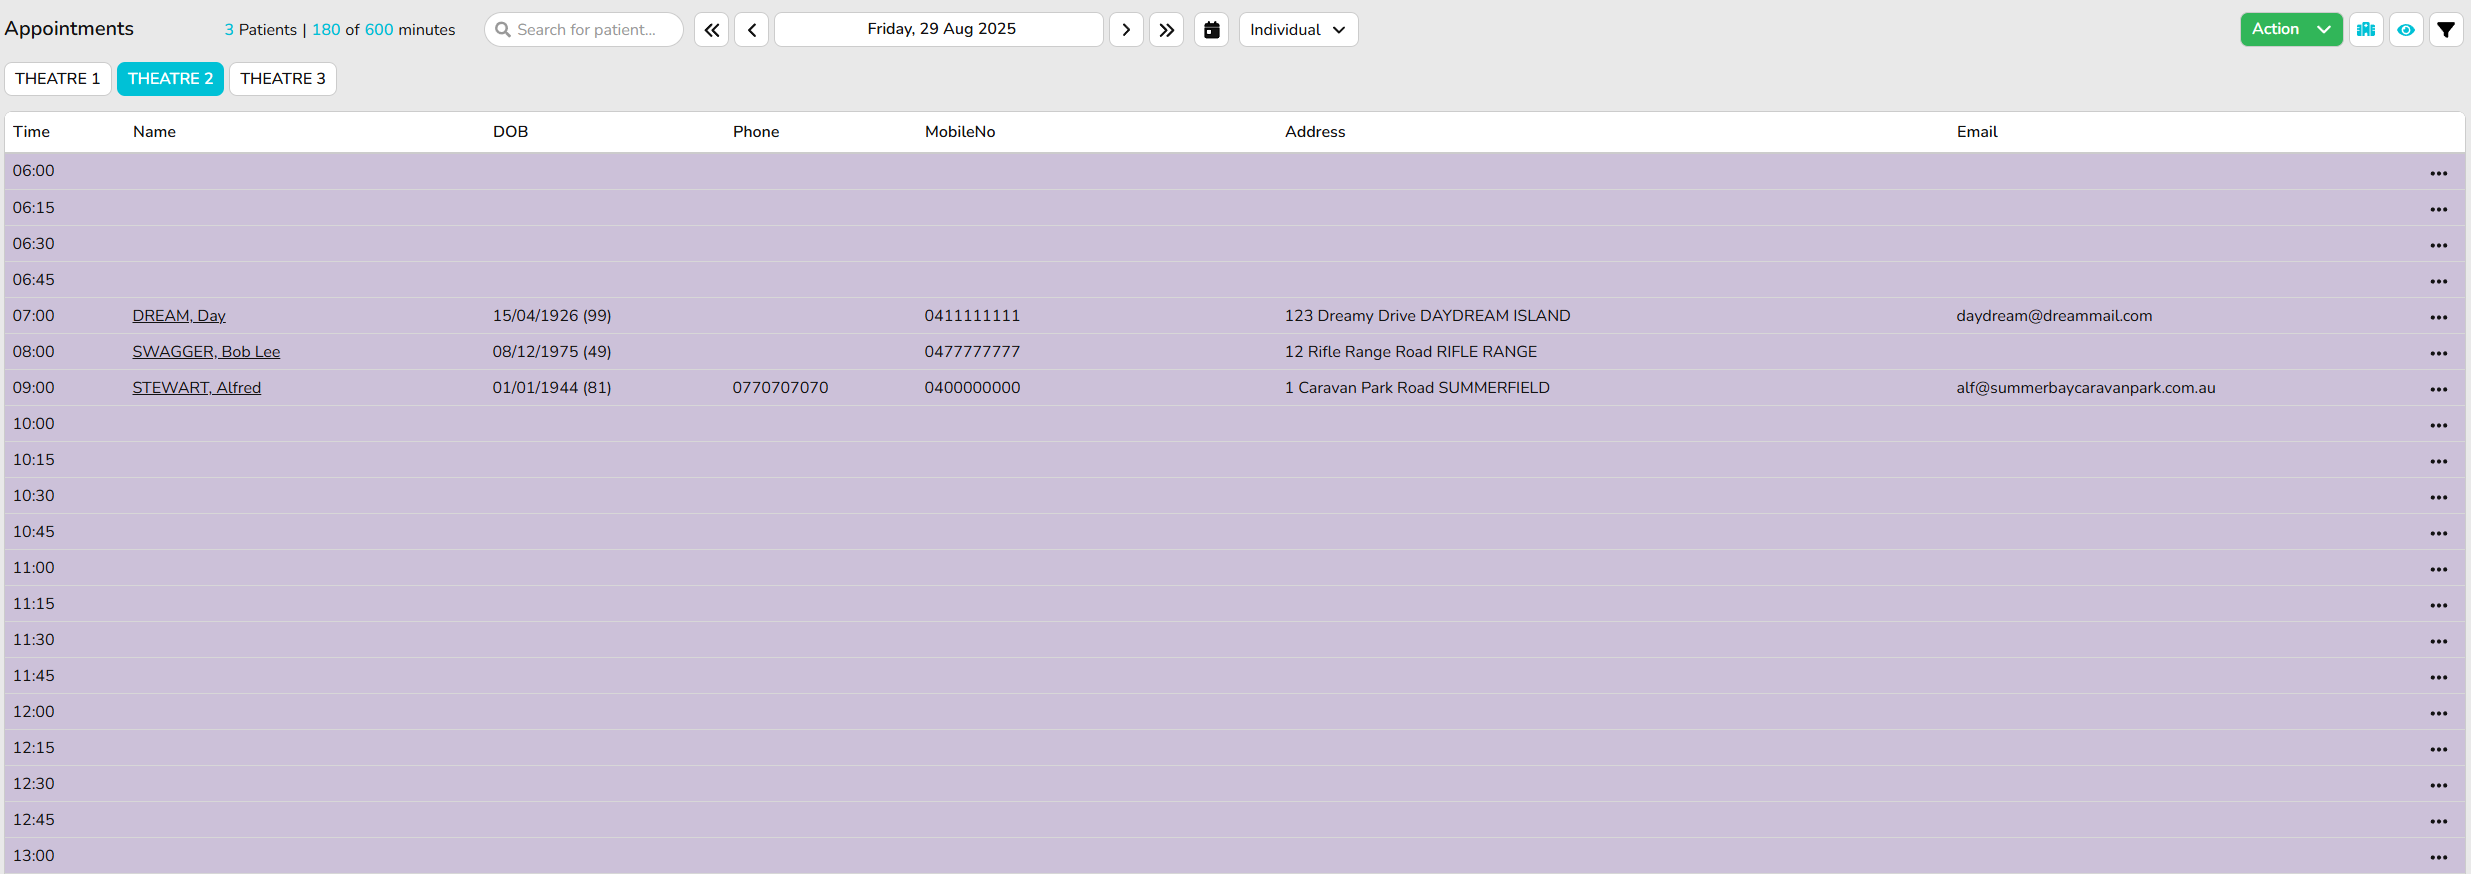
Task: Open the calendar date picker icon
Action: tap(1211, 30)
